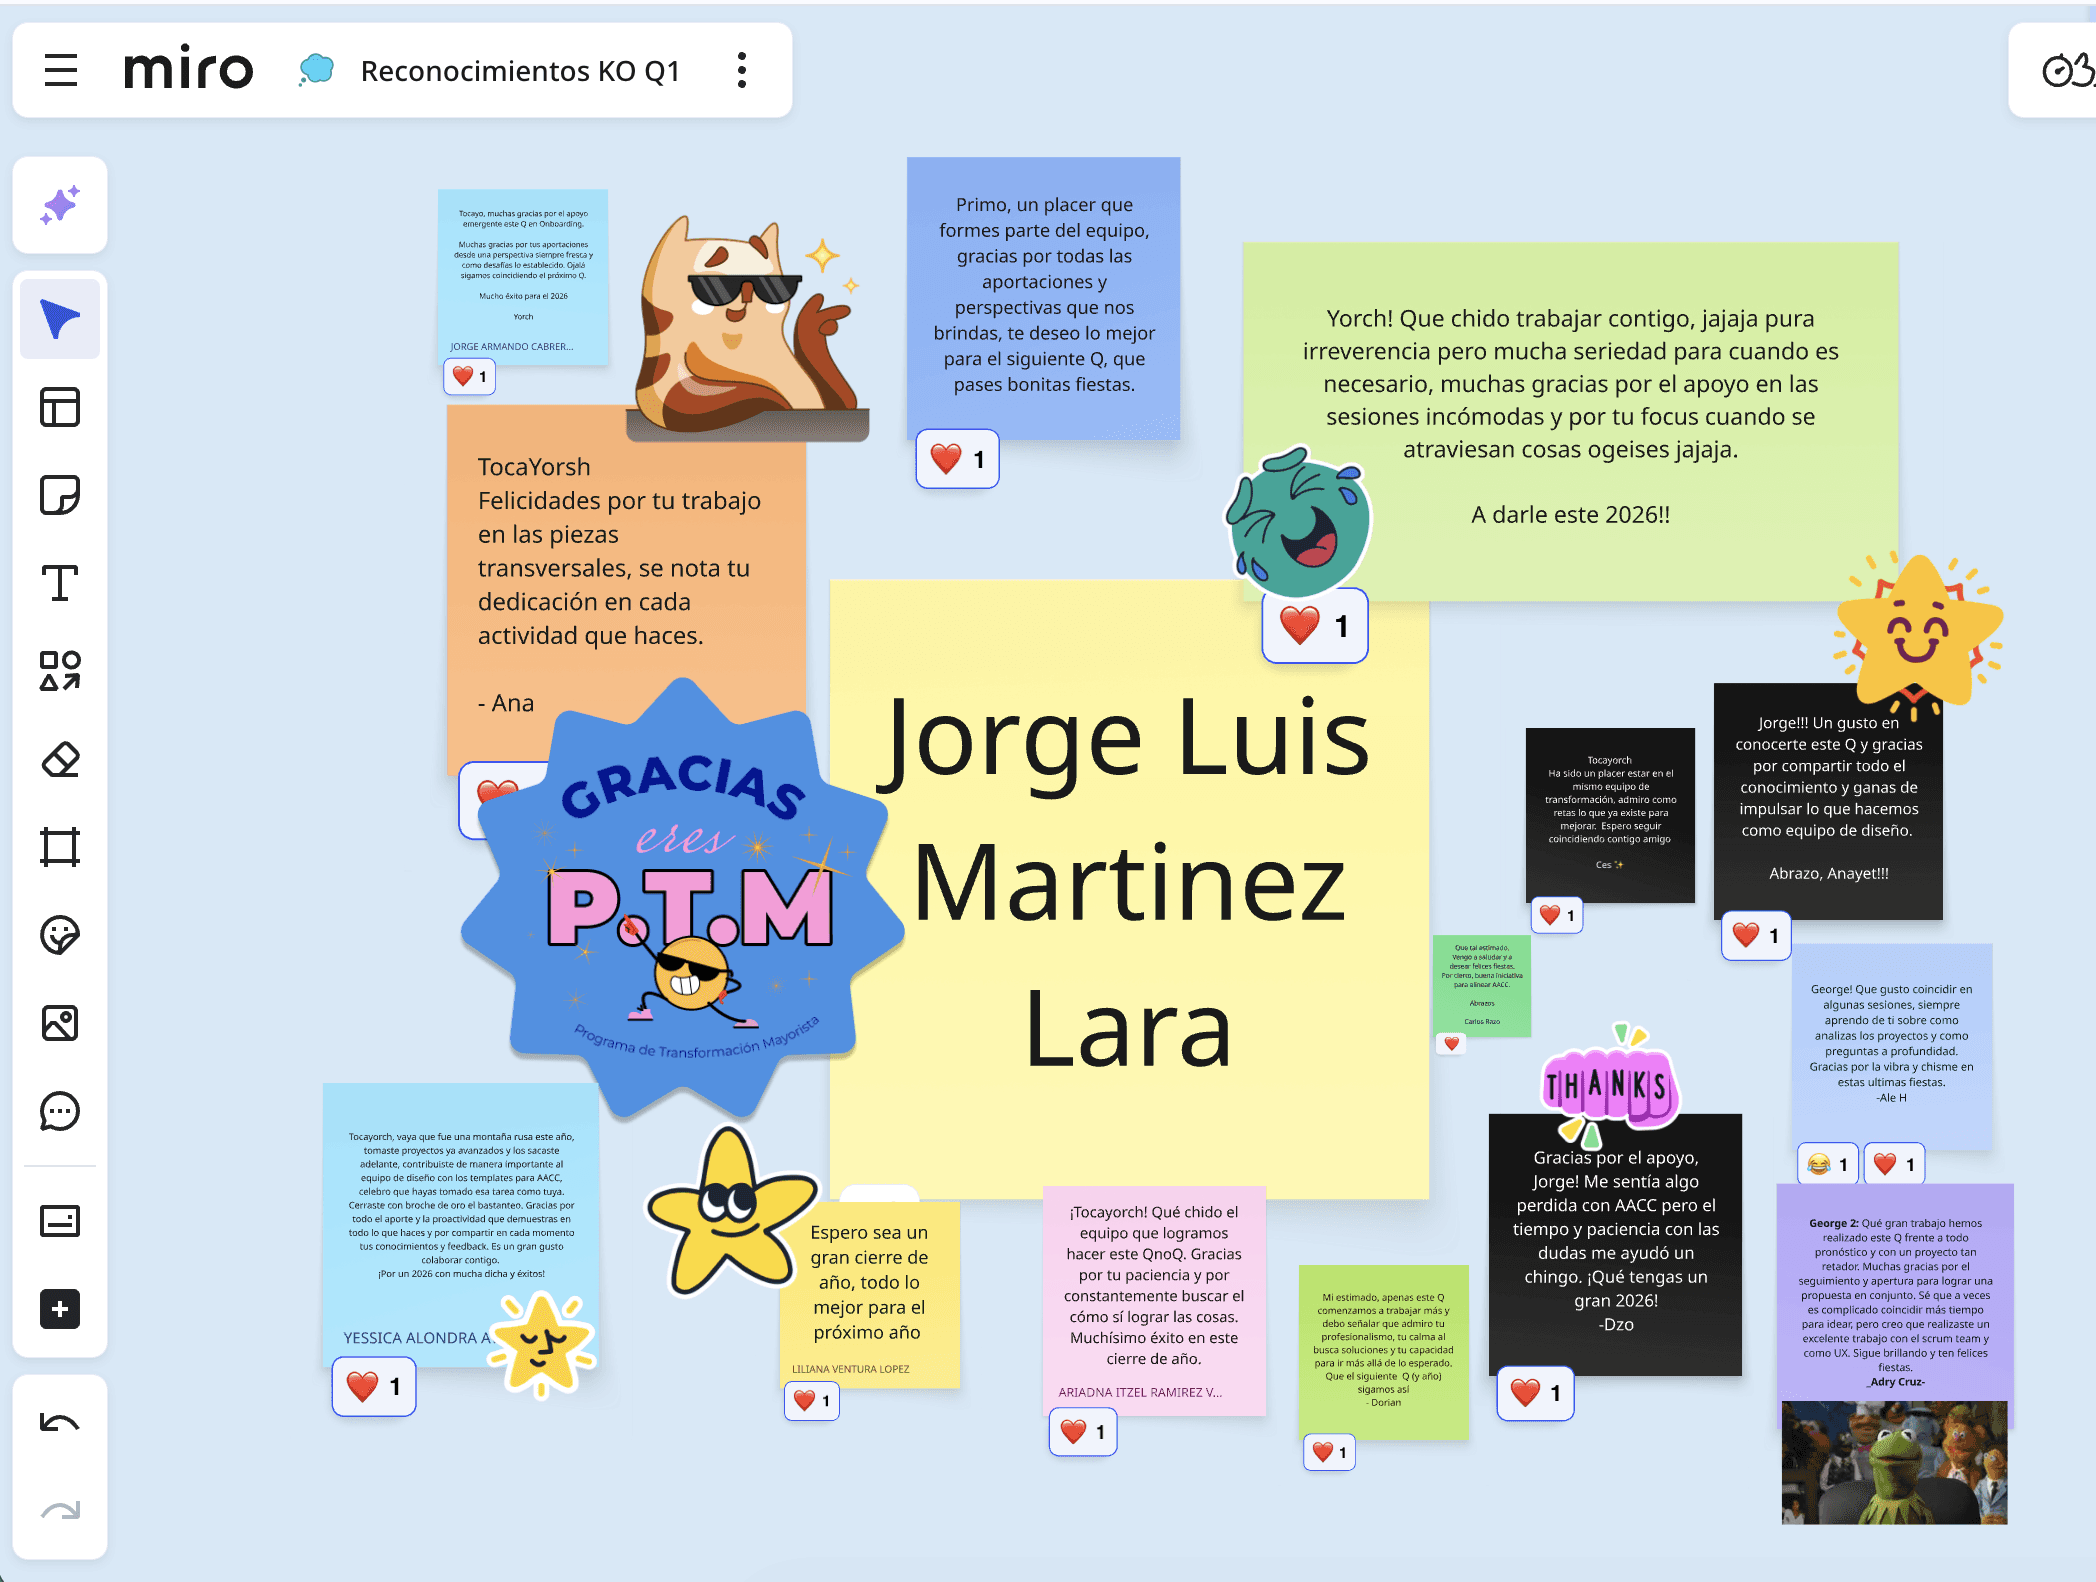
Task: Select the eraser tool
Action: click(x=60, y=759)
